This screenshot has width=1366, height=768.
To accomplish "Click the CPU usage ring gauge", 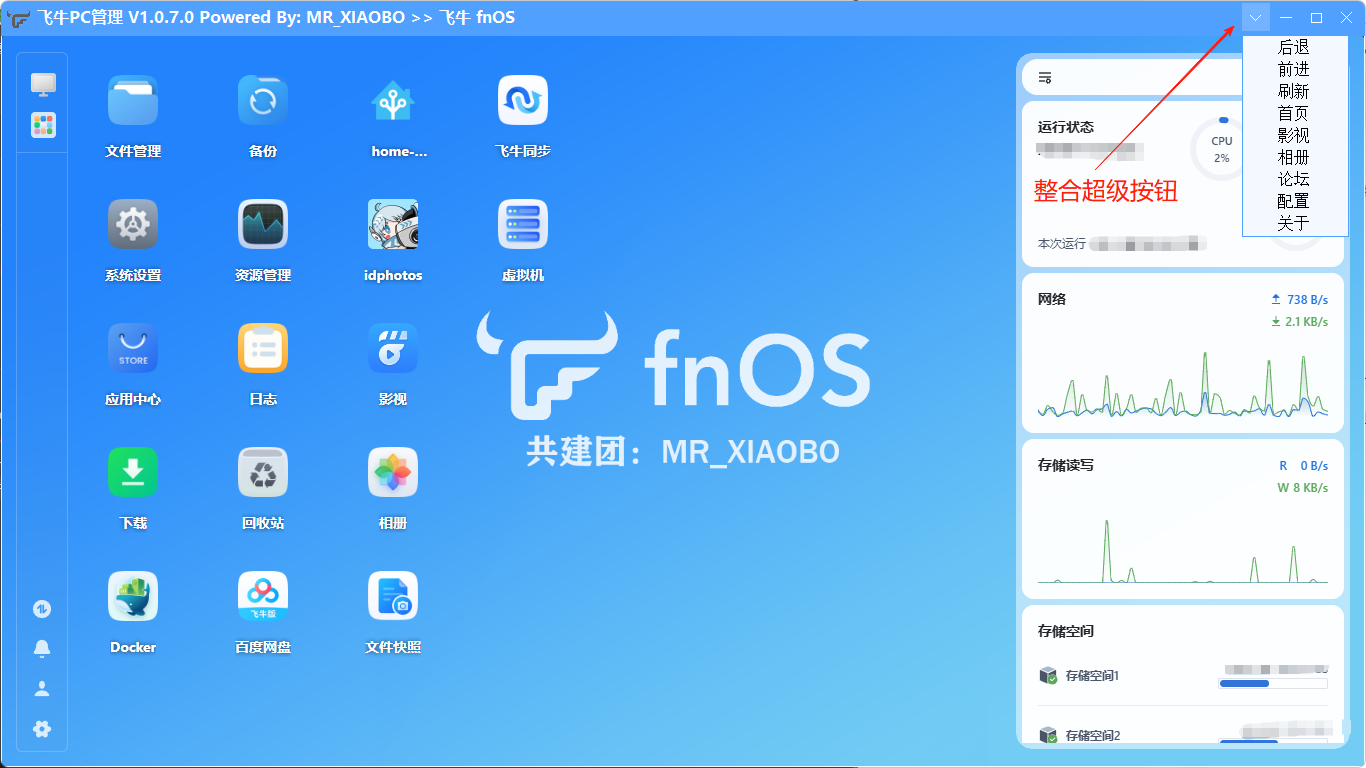I will [1221, 149].
